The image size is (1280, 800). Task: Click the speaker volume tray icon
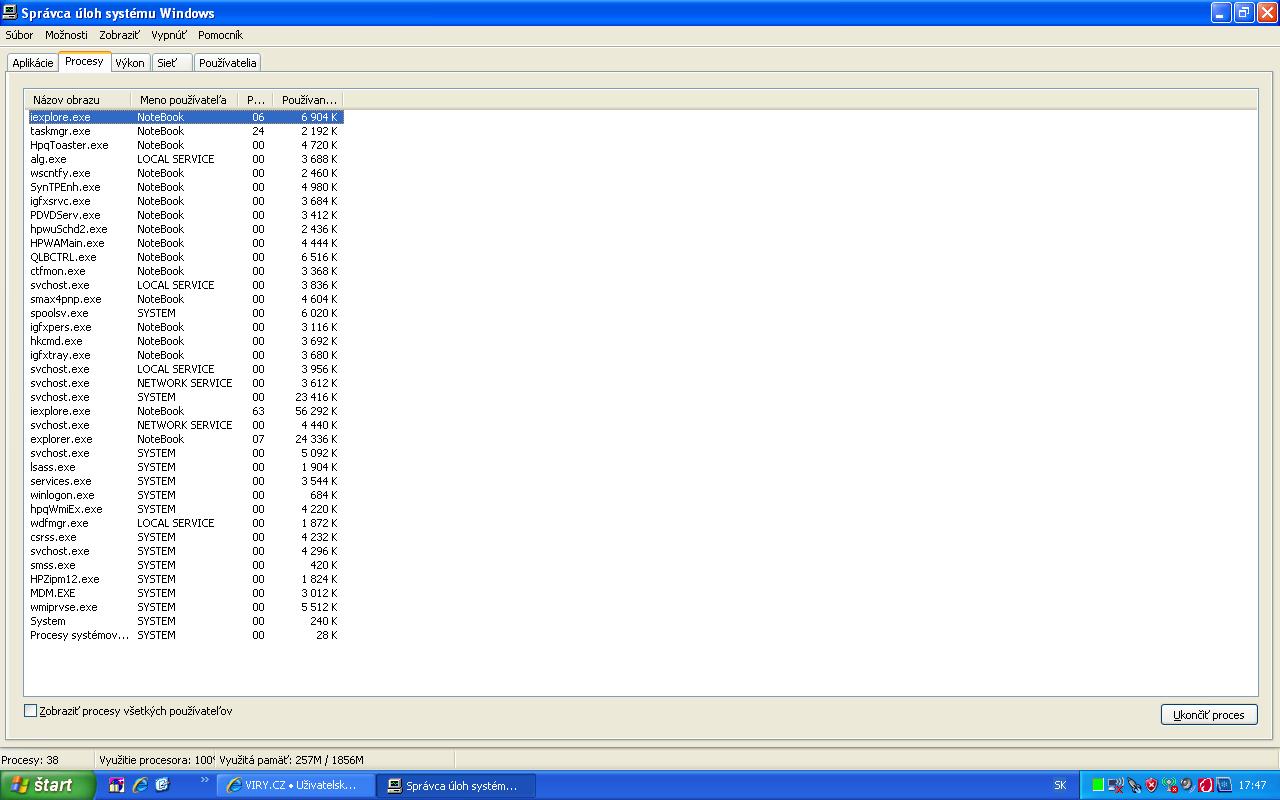(x=1187, y=785)
